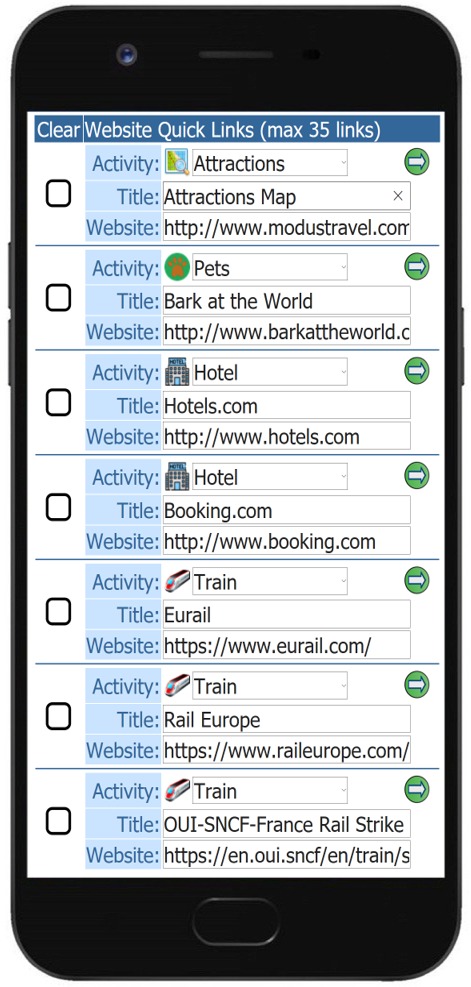471x987 pixels.
Task: Expand the Attractions activity dropdown
Action: (270, 164)
